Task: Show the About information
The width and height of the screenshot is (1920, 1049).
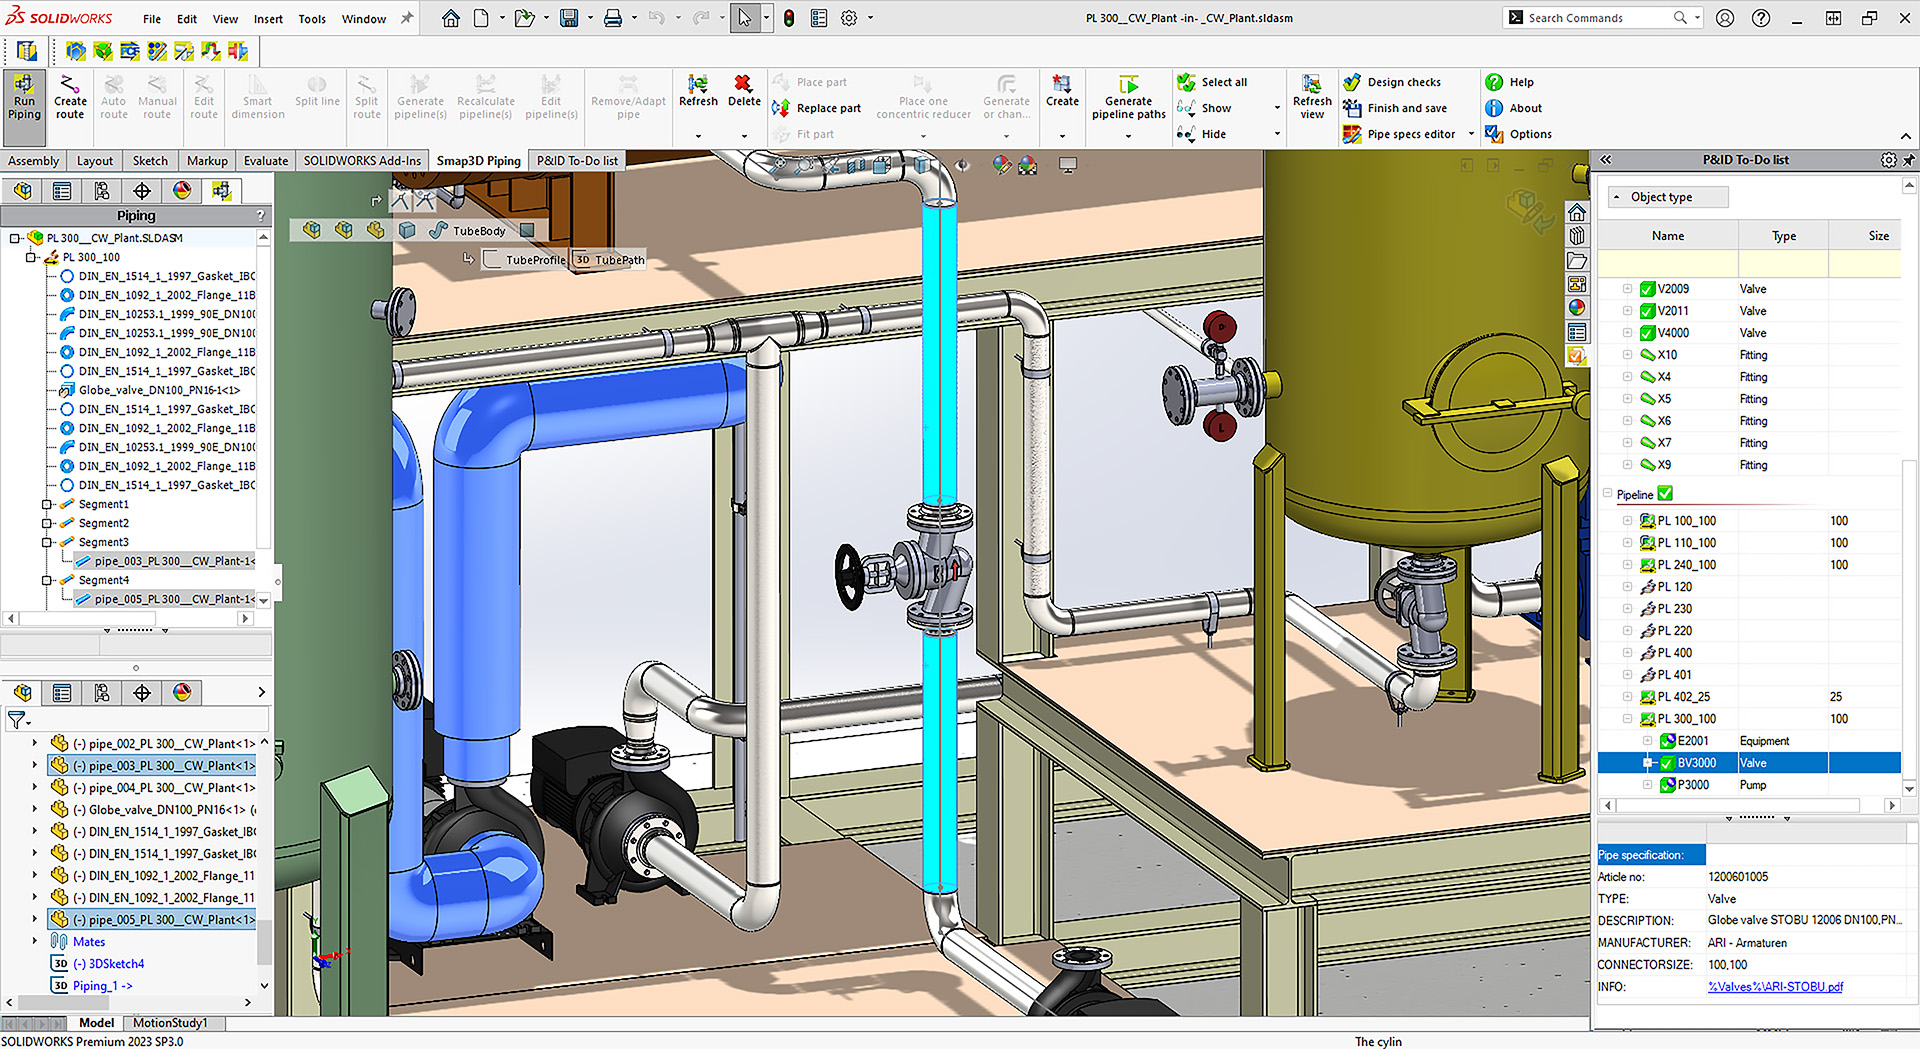Action: (1513, 108)
